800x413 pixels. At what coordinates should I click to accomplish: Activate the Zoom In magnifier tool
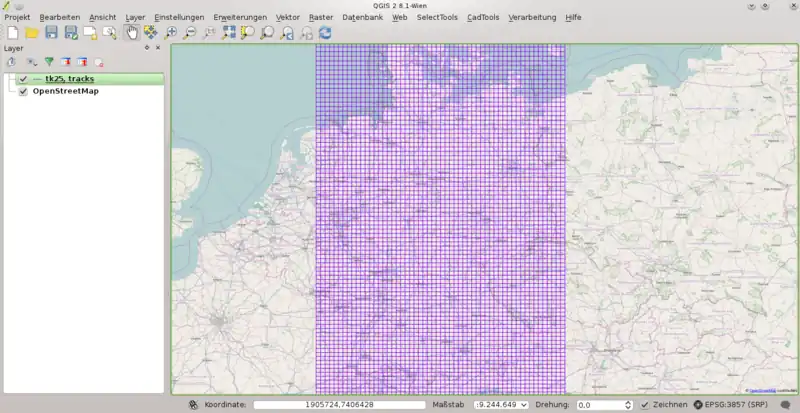tap(171, 33)
